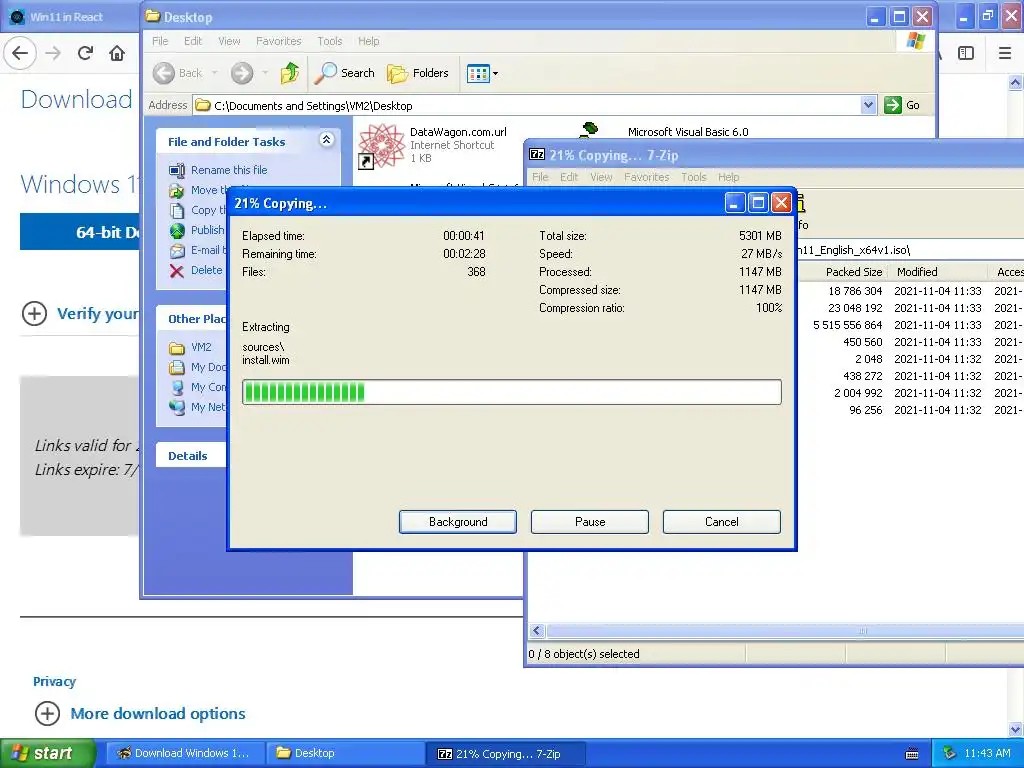
Task: Click My Network Places icon
Action: (177, 407)
